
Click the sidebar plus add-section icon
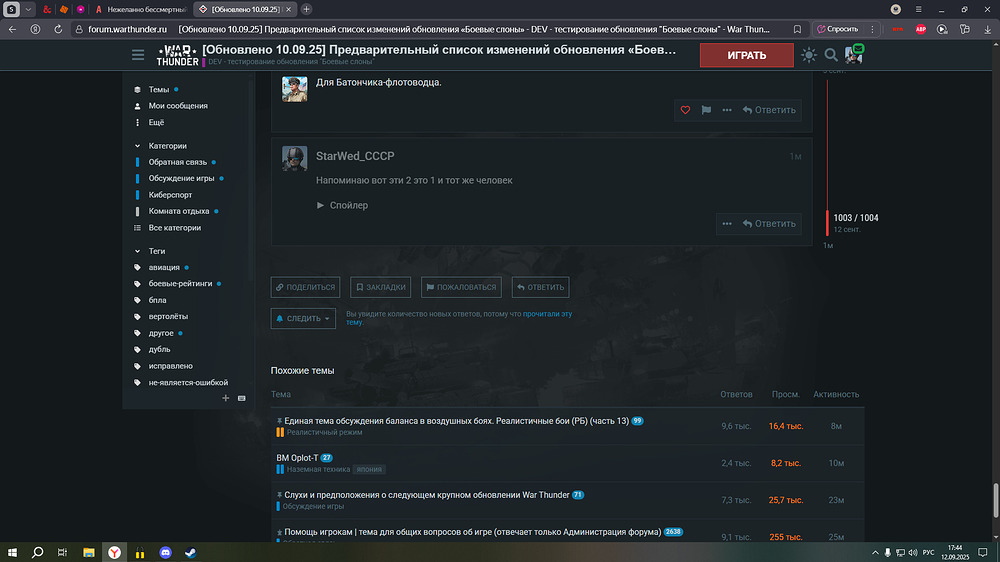(x=225, y=398)
